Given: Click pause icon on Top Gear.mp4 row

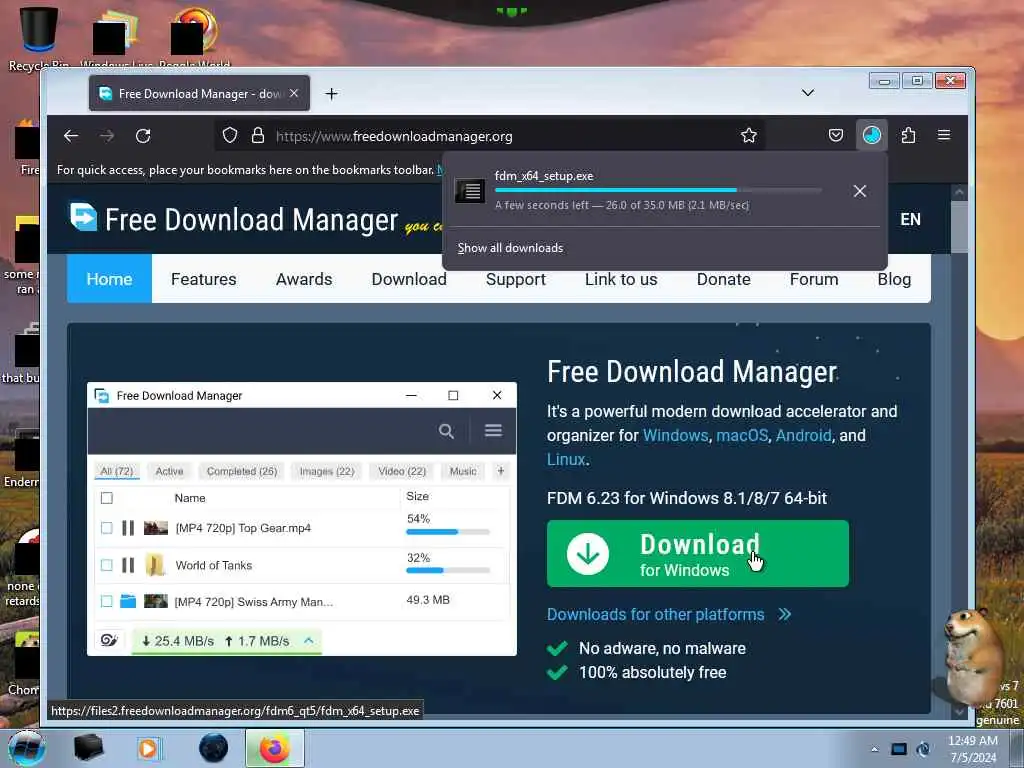Looking at the screenshot, I should (x=128, y=528).
